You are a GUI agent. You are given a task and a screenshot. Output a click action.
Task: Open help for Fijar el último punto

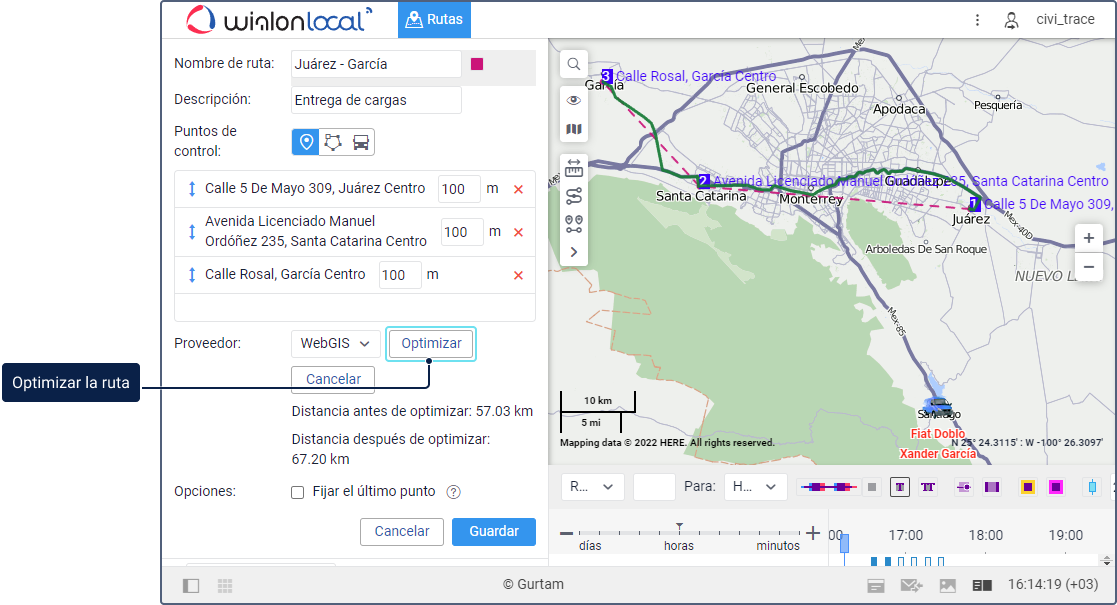point(453,492)
